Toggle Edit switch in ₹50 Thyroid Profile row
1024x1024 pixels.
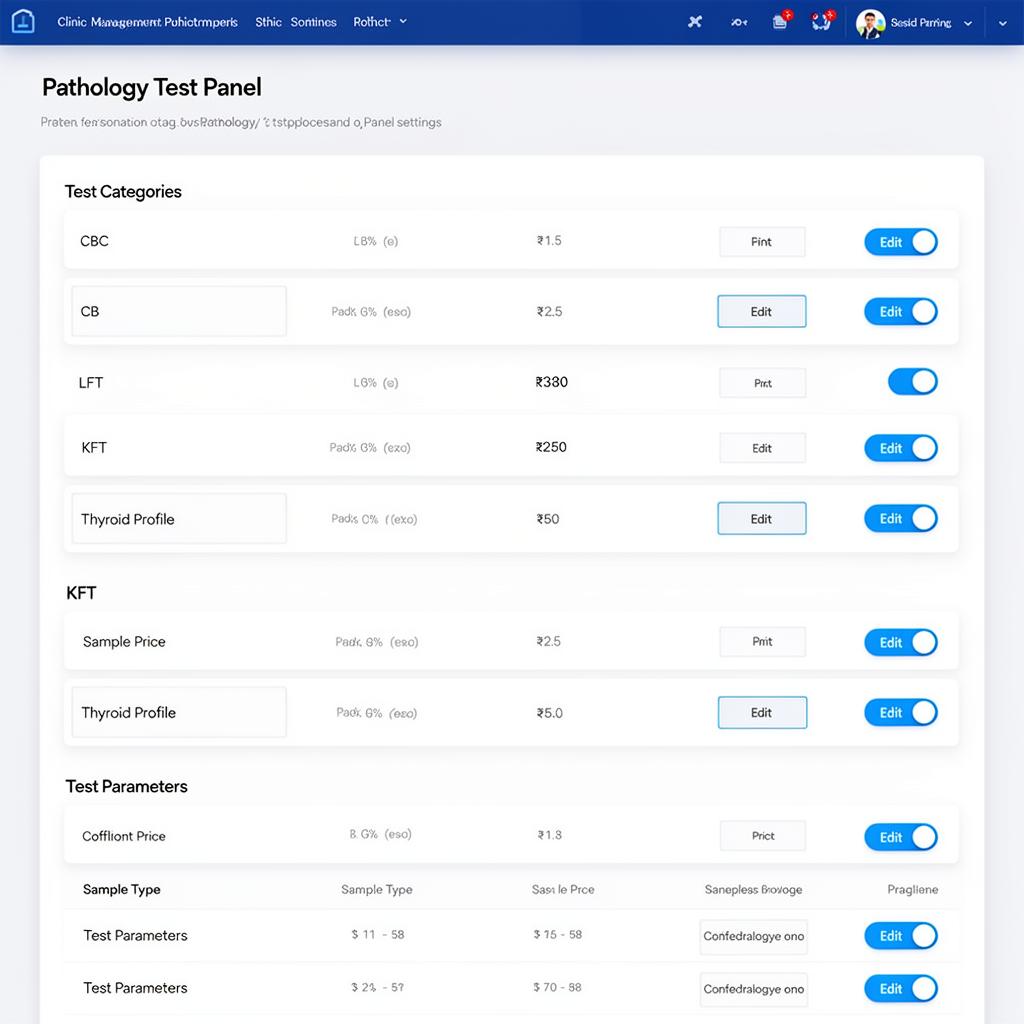[x=901, y=519]
